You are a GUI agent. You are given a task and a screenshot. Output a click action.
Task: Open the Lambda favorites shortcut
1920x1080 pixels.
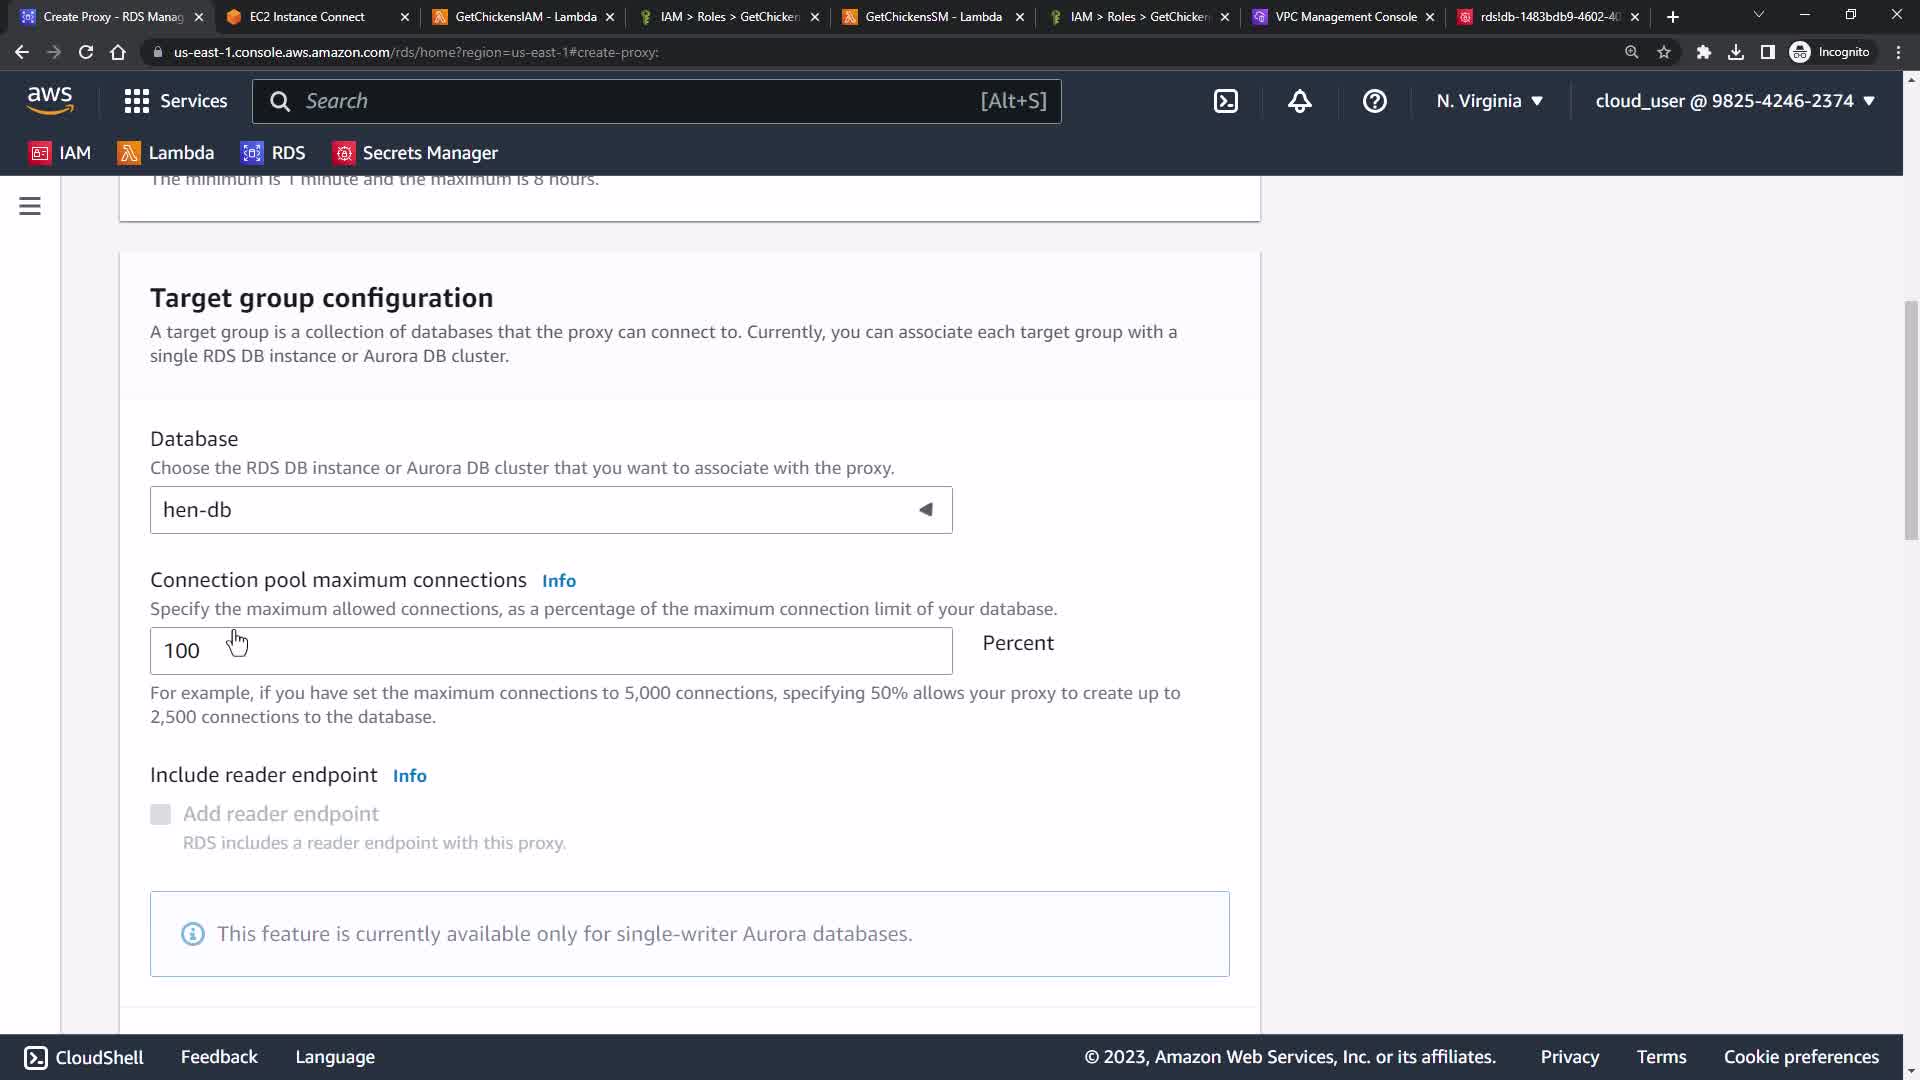pyautogui.click(x=166, y=153)
